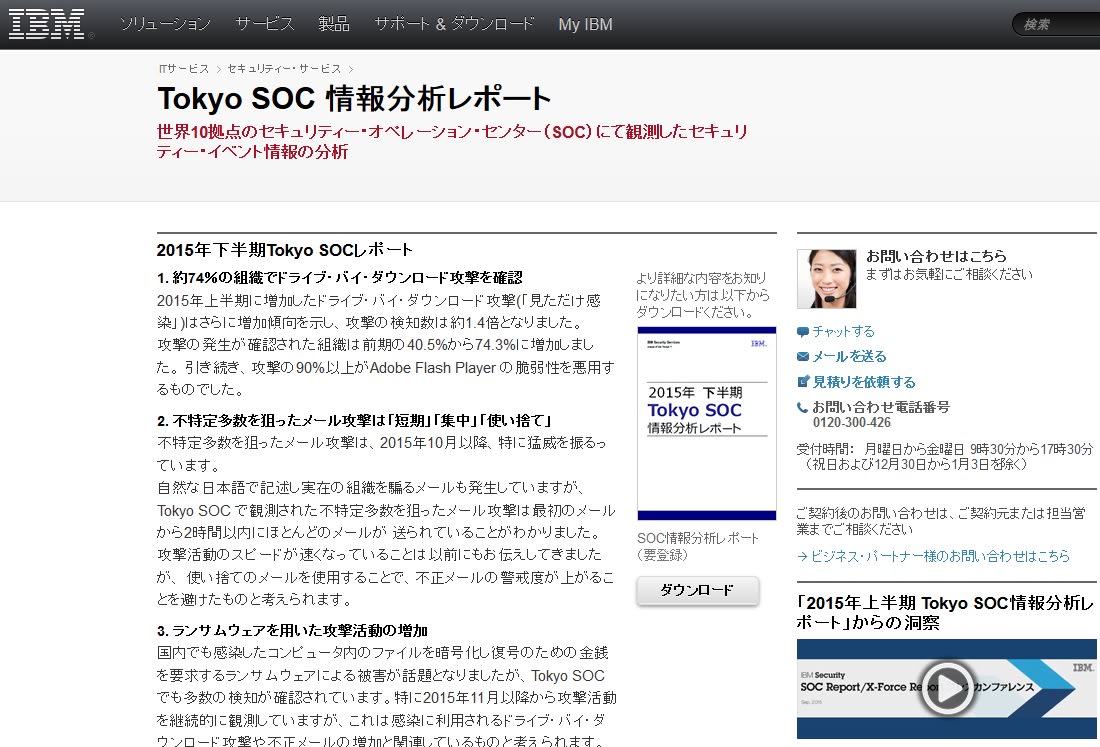Open the ソリューション menu
1100x747 pixels.
(x=165, y=25)
